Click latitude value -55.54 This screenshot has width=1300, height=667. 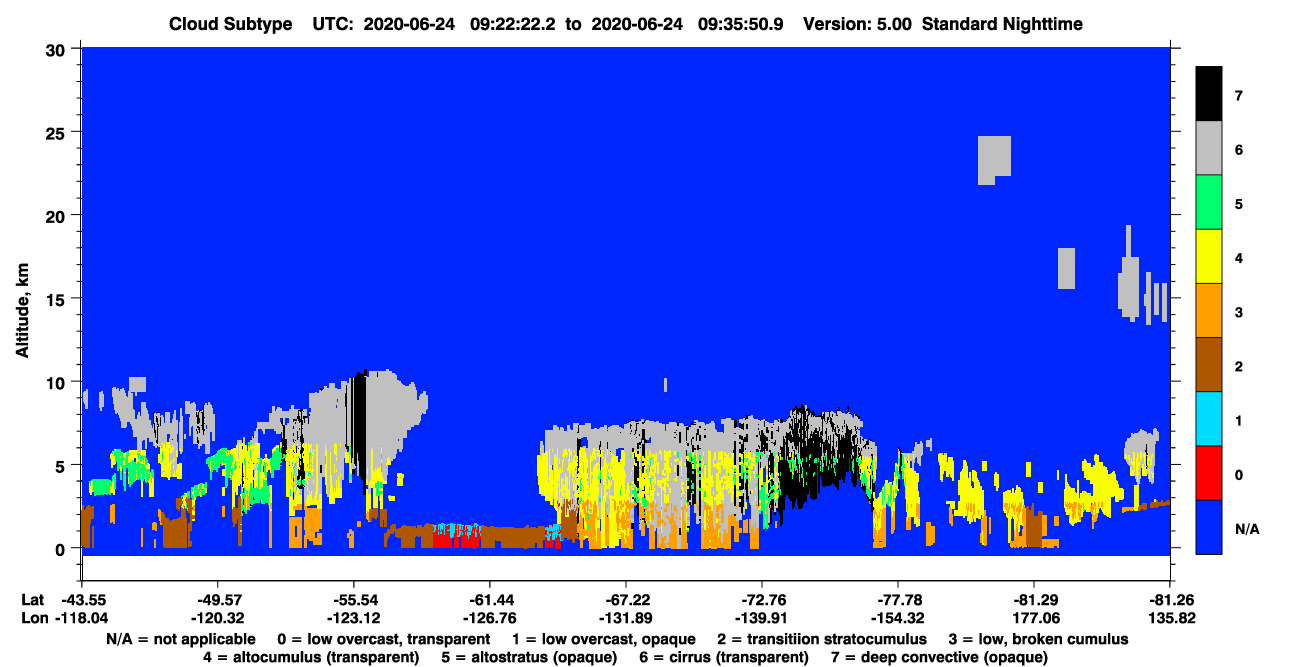click(353, 599)
